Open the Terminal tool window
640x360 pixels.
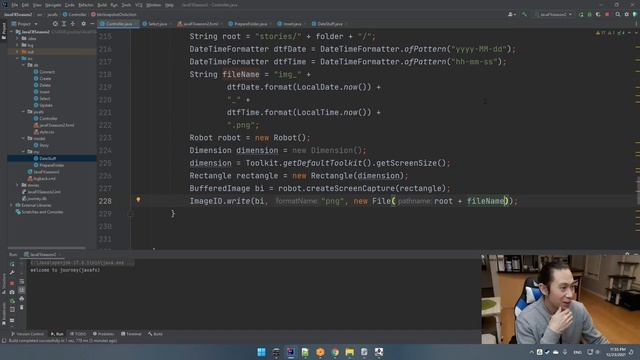(131, 334)
